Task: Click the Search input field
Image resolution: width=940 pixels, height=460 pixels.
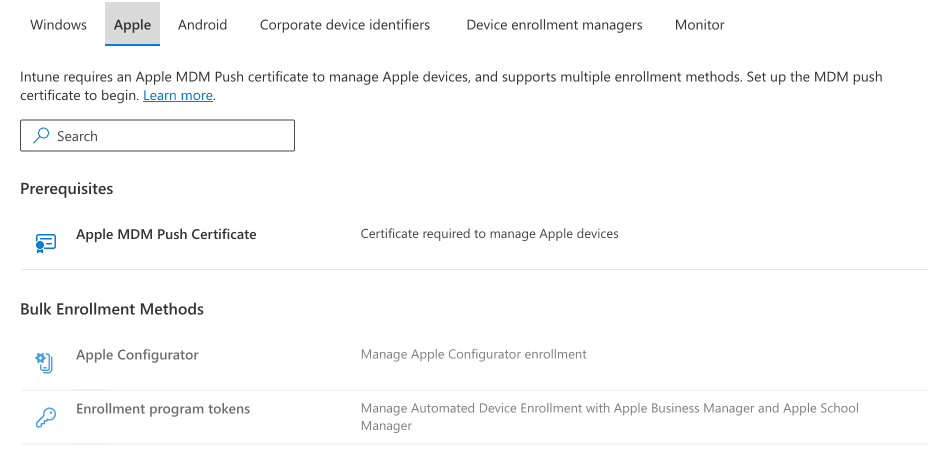Action: point(157,136)
